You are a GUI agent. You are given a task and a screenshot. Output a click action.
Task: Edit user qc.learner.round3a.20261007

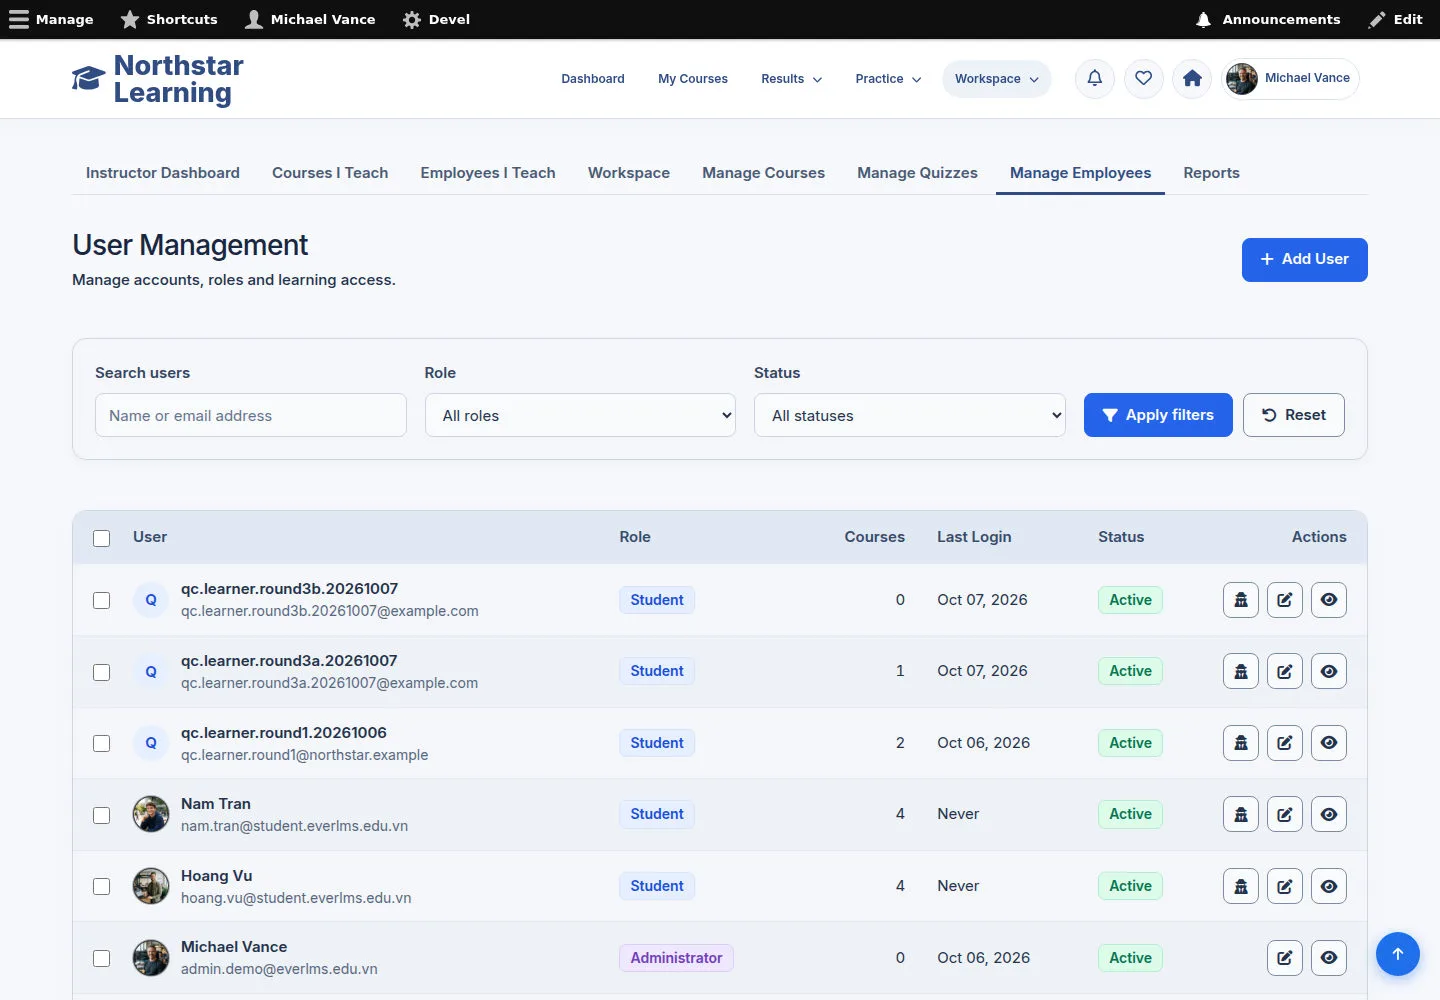[1285, 671]
